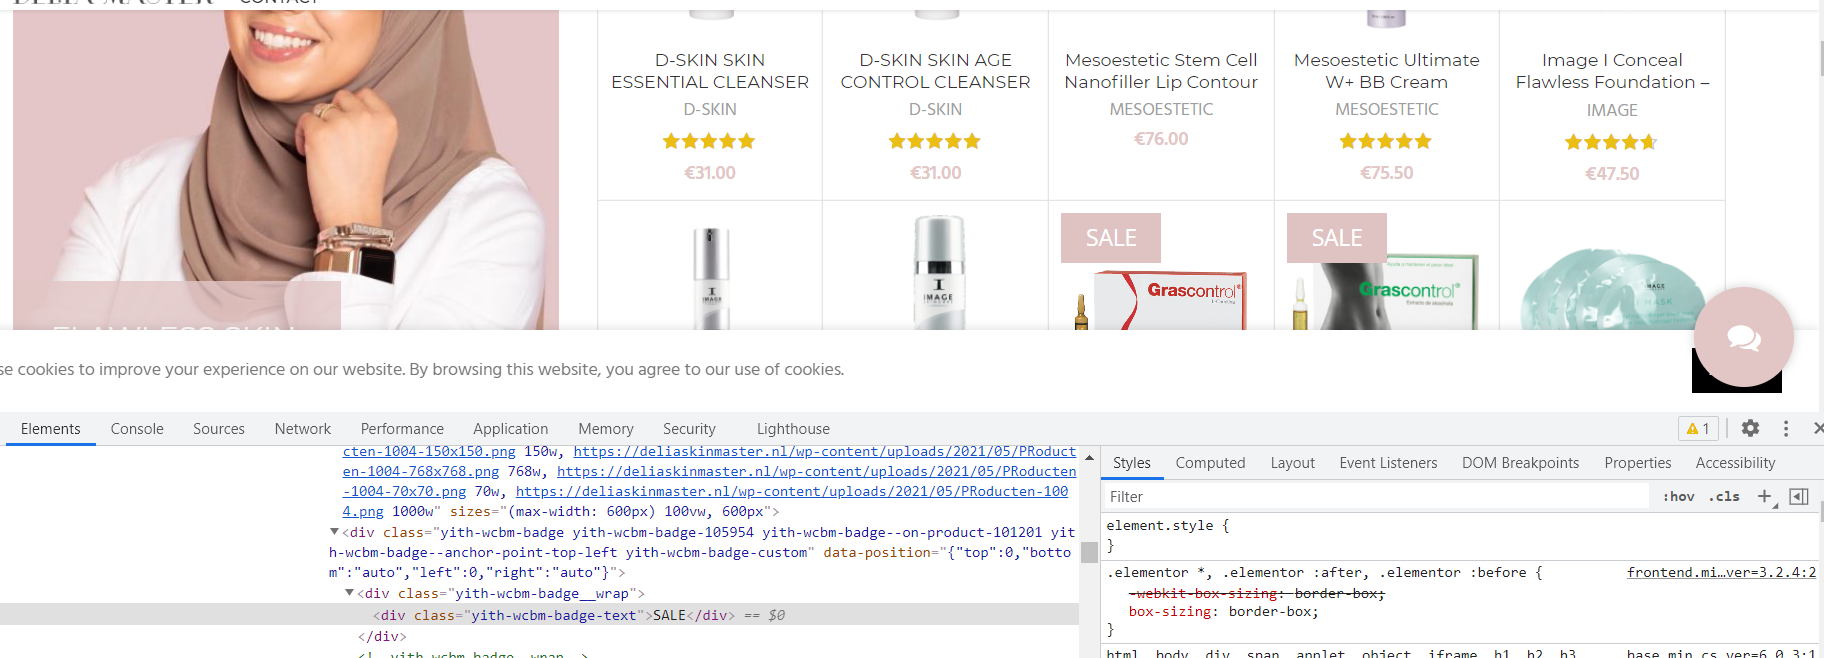This screenshot has height=658, width=1824.
Task: Open the Event Listeners sub-tab
Action: (x=1388, y=462)
